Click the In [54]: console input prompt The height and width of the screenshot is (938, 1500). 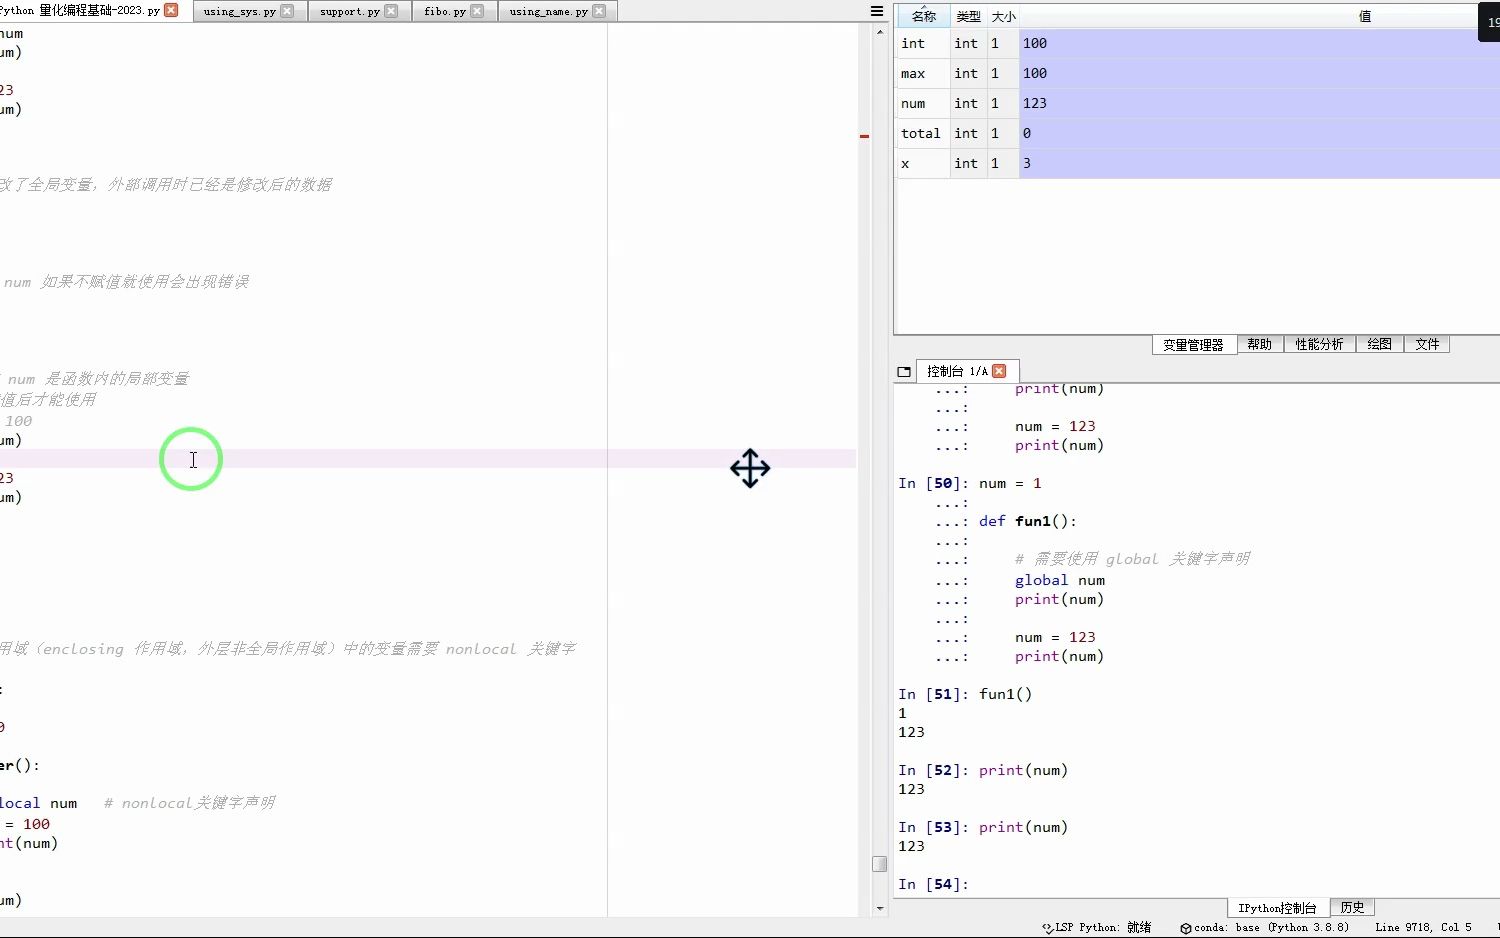[933, 884]
